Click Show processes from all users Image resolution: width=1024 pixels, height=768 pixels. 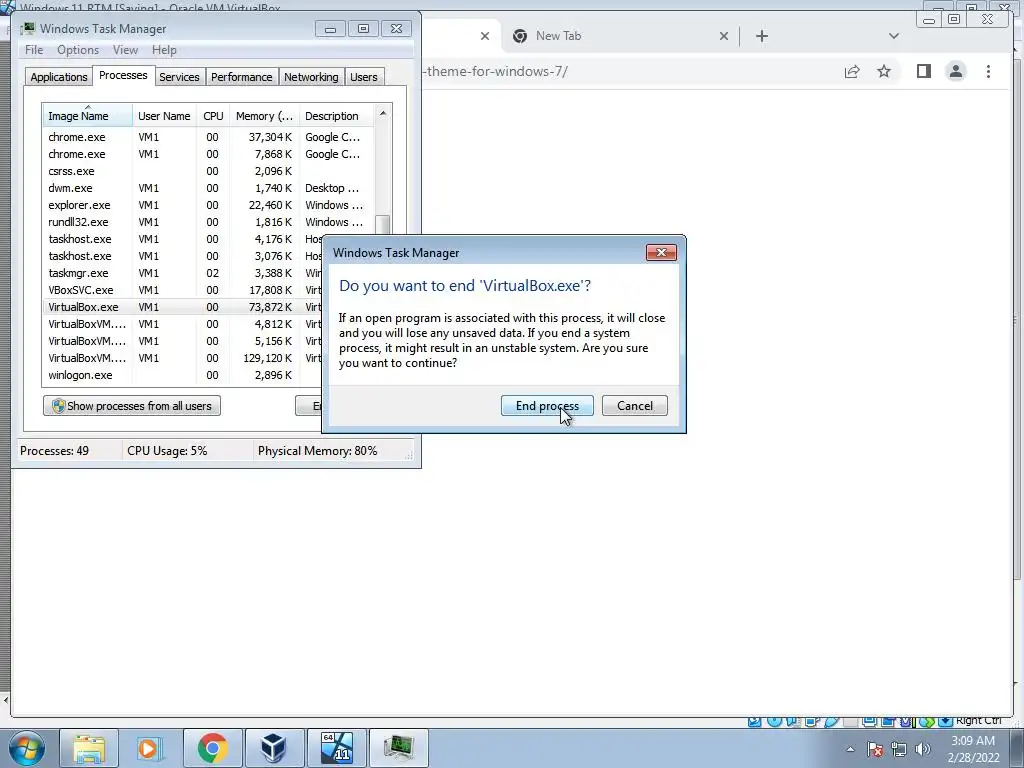click(x=132, y=406)
